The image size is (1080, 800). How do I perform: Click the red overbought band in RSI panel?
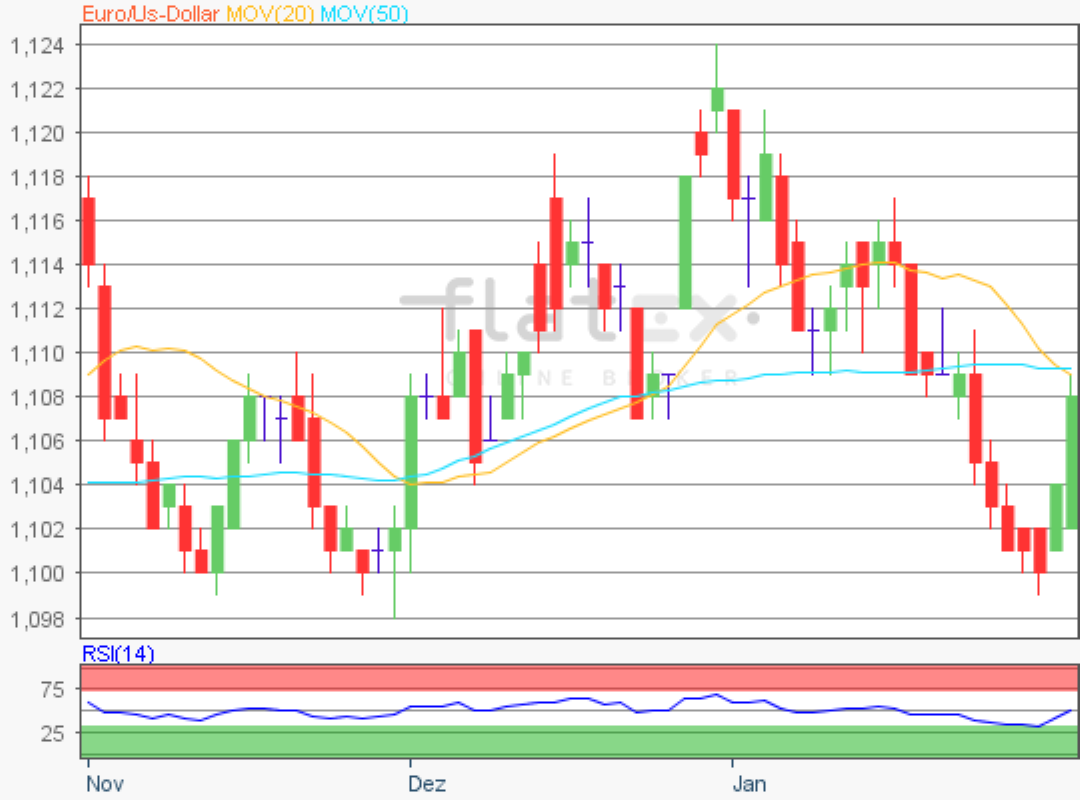click(580, 677)
